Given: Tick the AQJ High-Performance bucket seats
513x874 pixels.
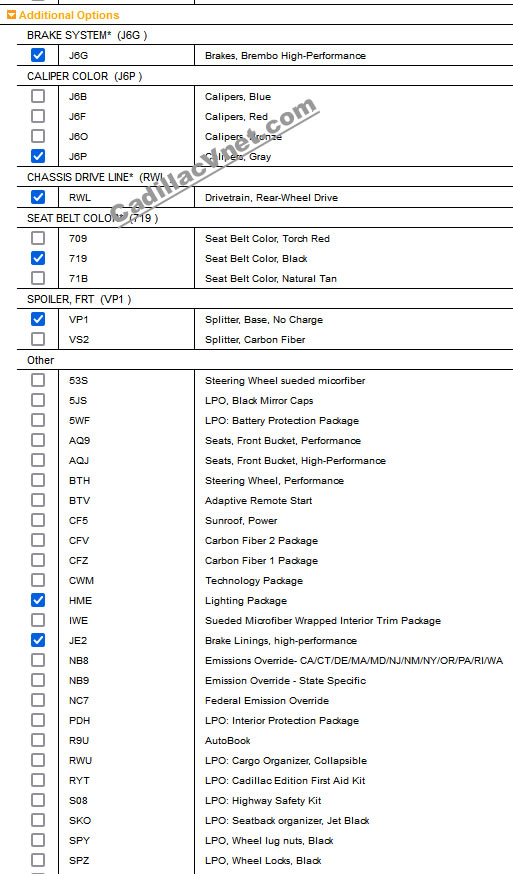Looking at the screenshot, I should click(38, 460).
